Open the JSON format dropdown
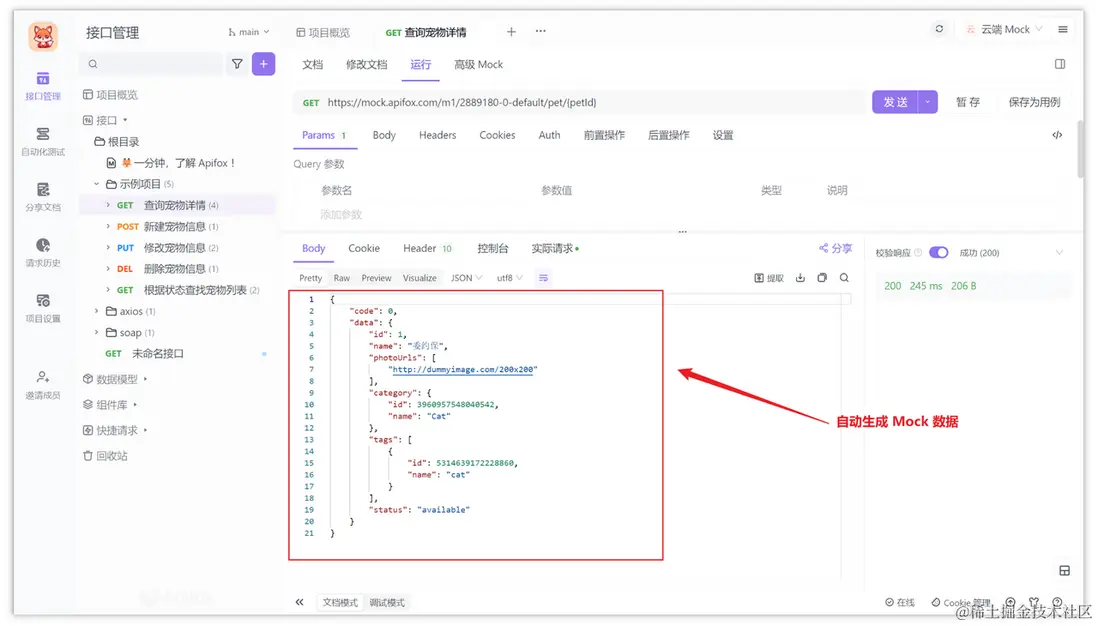 pos(466,278)
